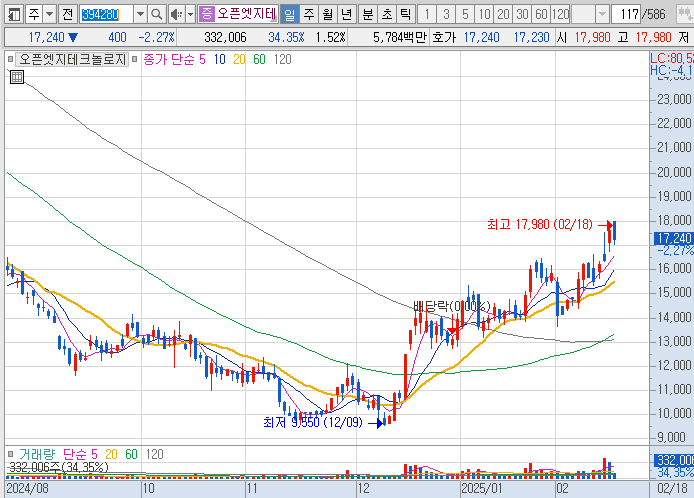Click the 주 type button
Screen dimensions: 694x498
34,15
